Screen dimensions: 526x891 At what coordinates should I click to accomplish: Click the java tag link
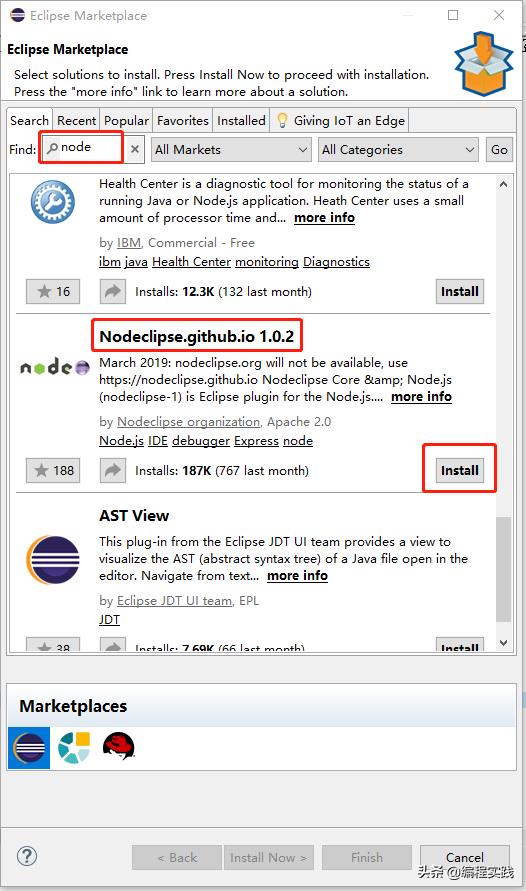coord(136,262)
